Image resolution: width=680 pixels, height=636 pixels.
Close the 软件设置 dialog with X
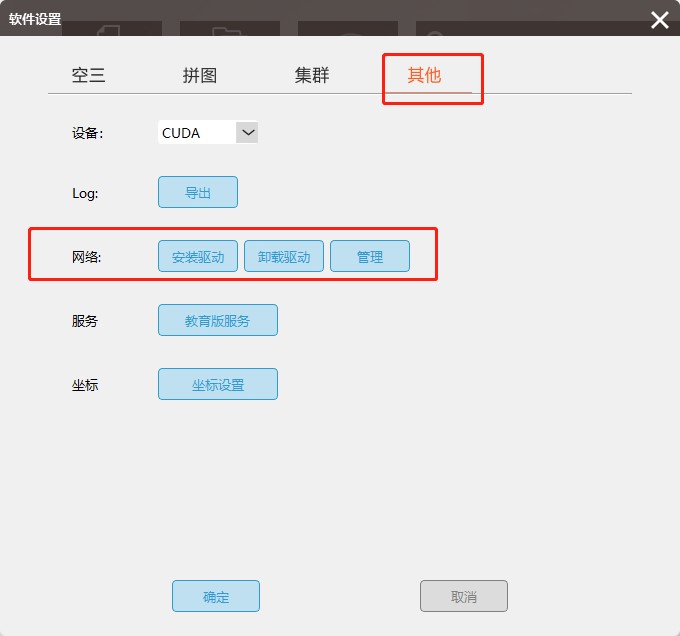point(659,20)
